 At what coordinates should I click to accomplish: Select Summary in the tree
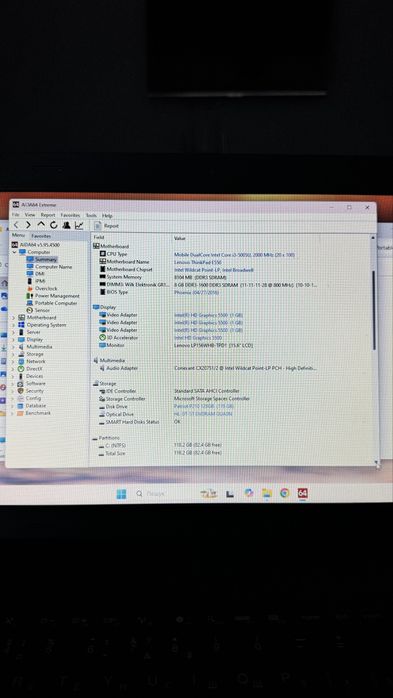coord(46,259)
